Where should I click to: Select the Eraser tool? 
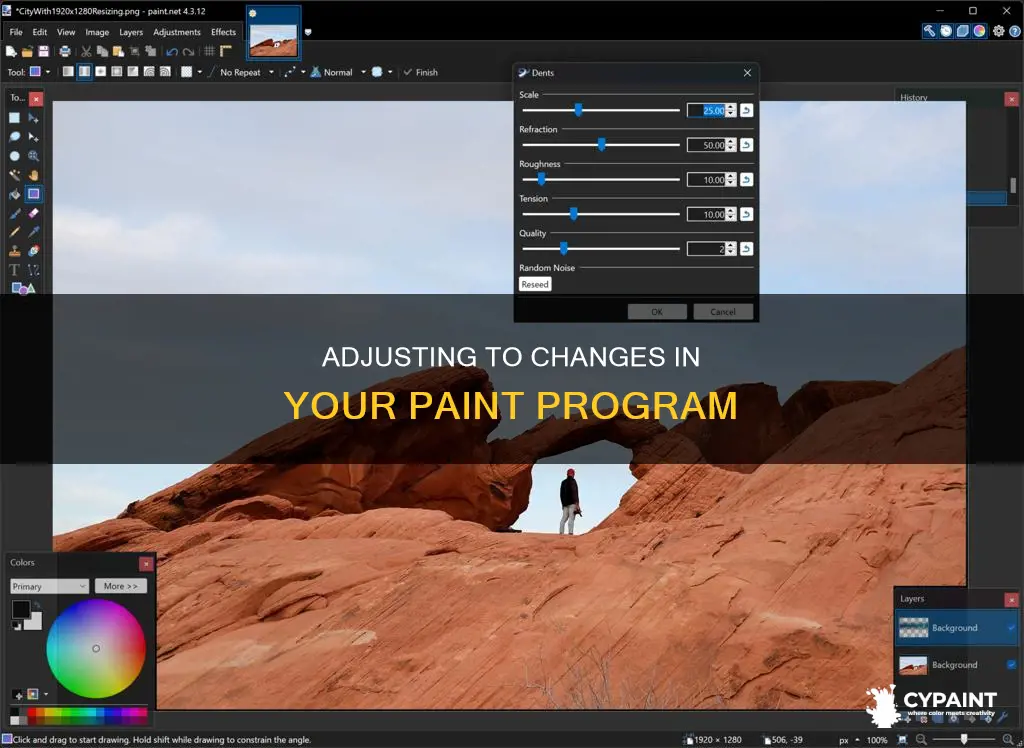click(x=33, y=213)
